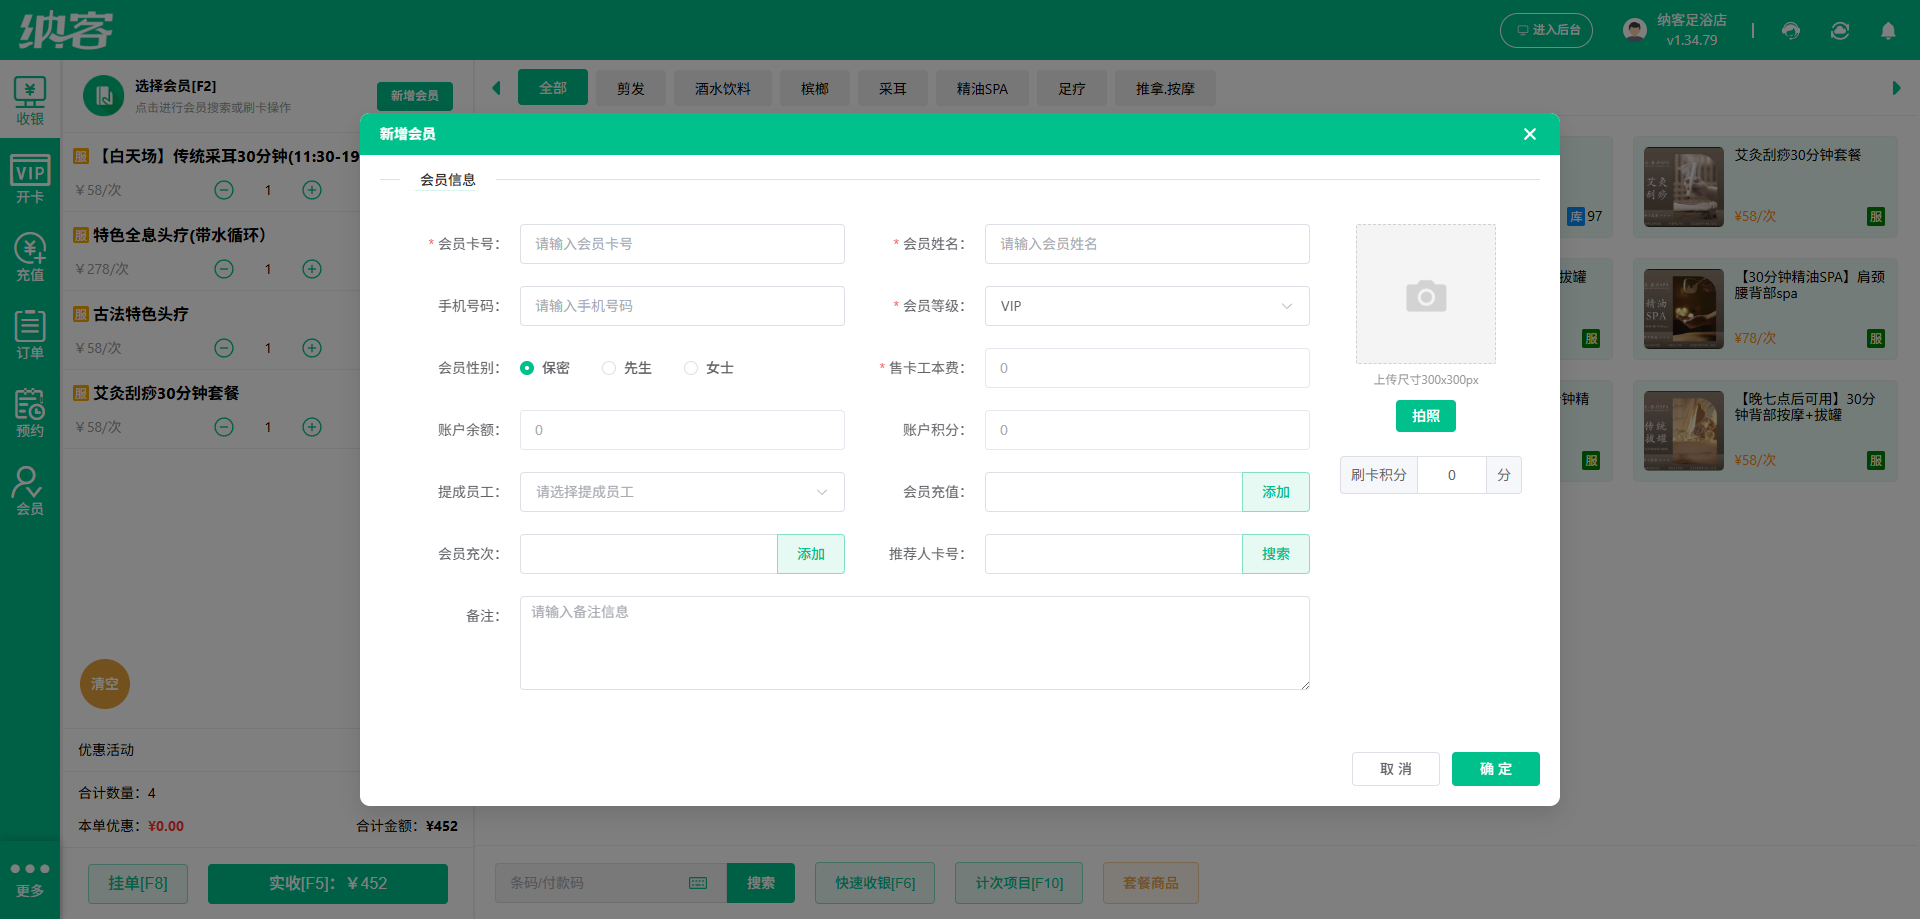The image size is (1920, 919).
Task: Click the 实收[F5] payment button
Action: [328, 883]
